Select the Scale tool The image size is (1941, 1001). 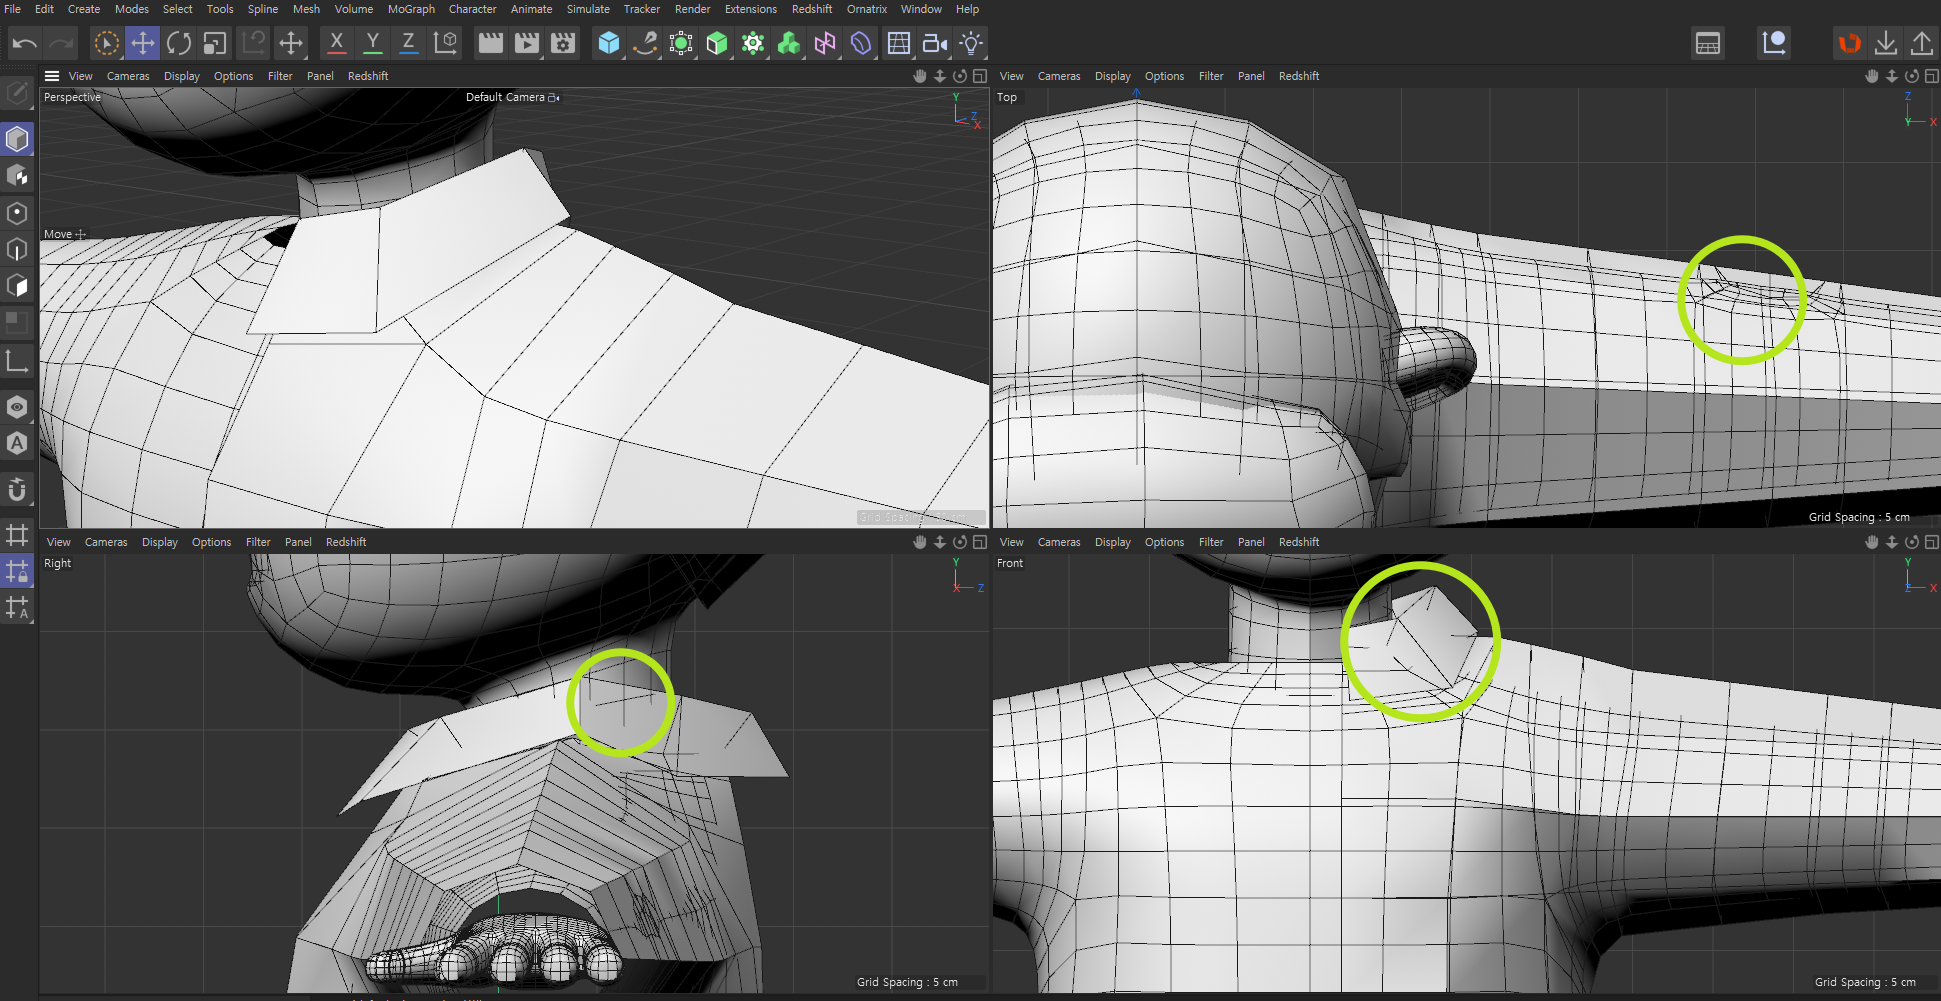[215, 43]
